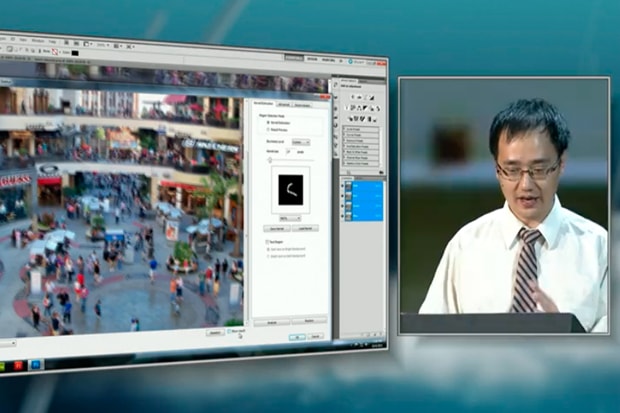620x413 pixels.
Task: Click the black color swatch in options bar
Action: tap(75, 53)
